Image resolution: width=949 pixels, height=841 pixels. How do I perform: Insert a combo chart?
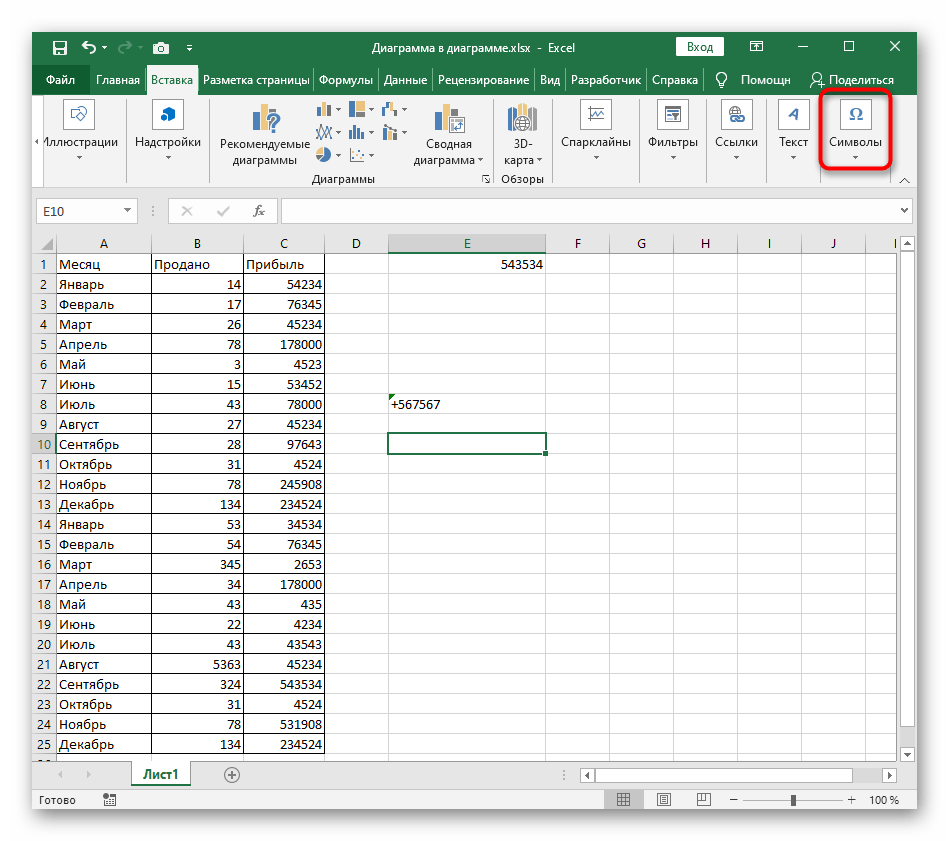390,132
